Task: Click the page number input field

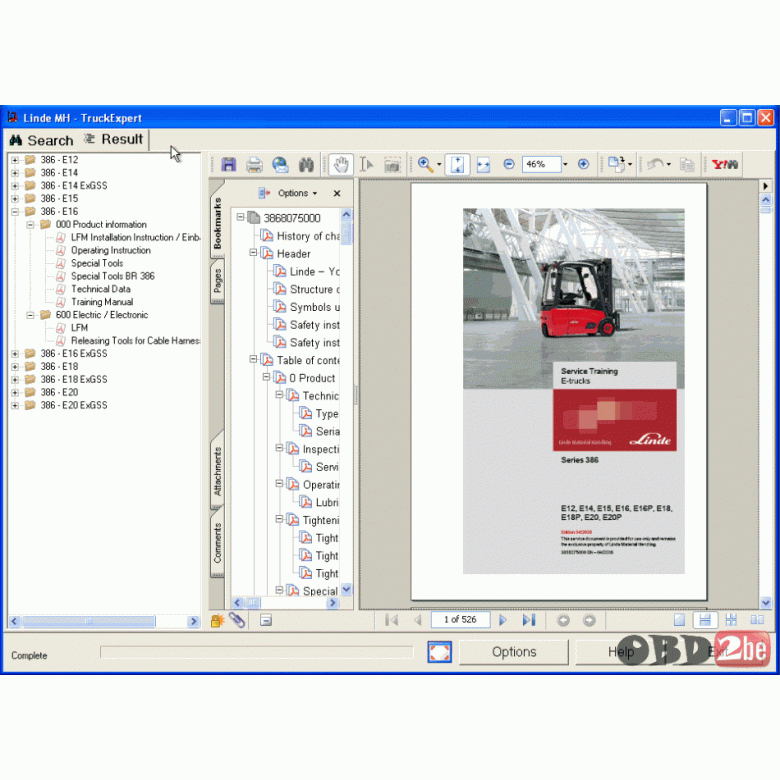Action: [460, 619]
